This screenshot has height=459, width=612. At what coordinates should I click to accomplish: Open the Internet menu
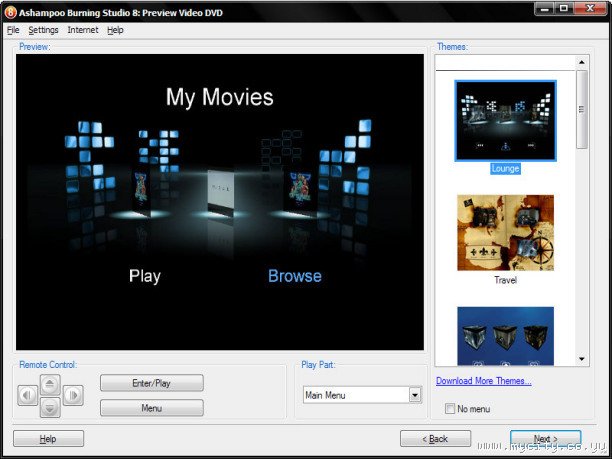(x=83, y=30)
